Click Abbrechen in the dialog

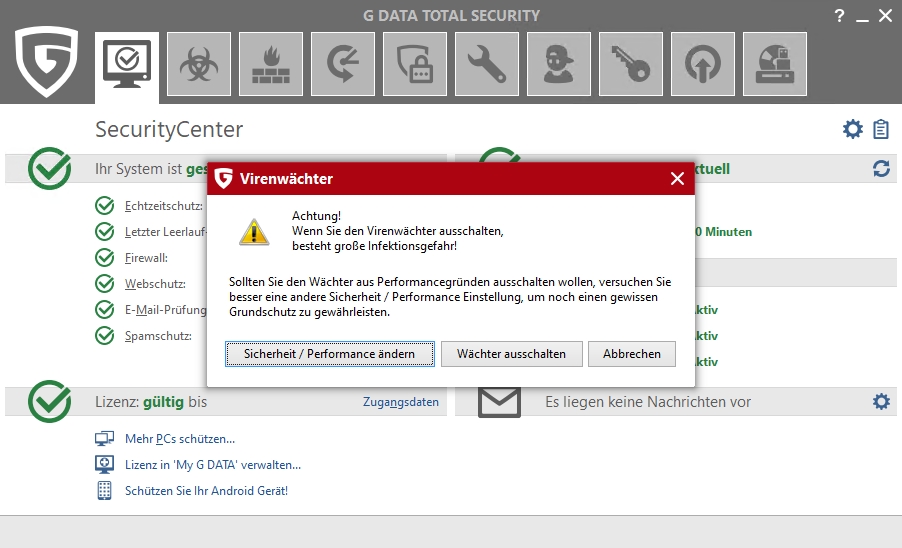(632, 354)
